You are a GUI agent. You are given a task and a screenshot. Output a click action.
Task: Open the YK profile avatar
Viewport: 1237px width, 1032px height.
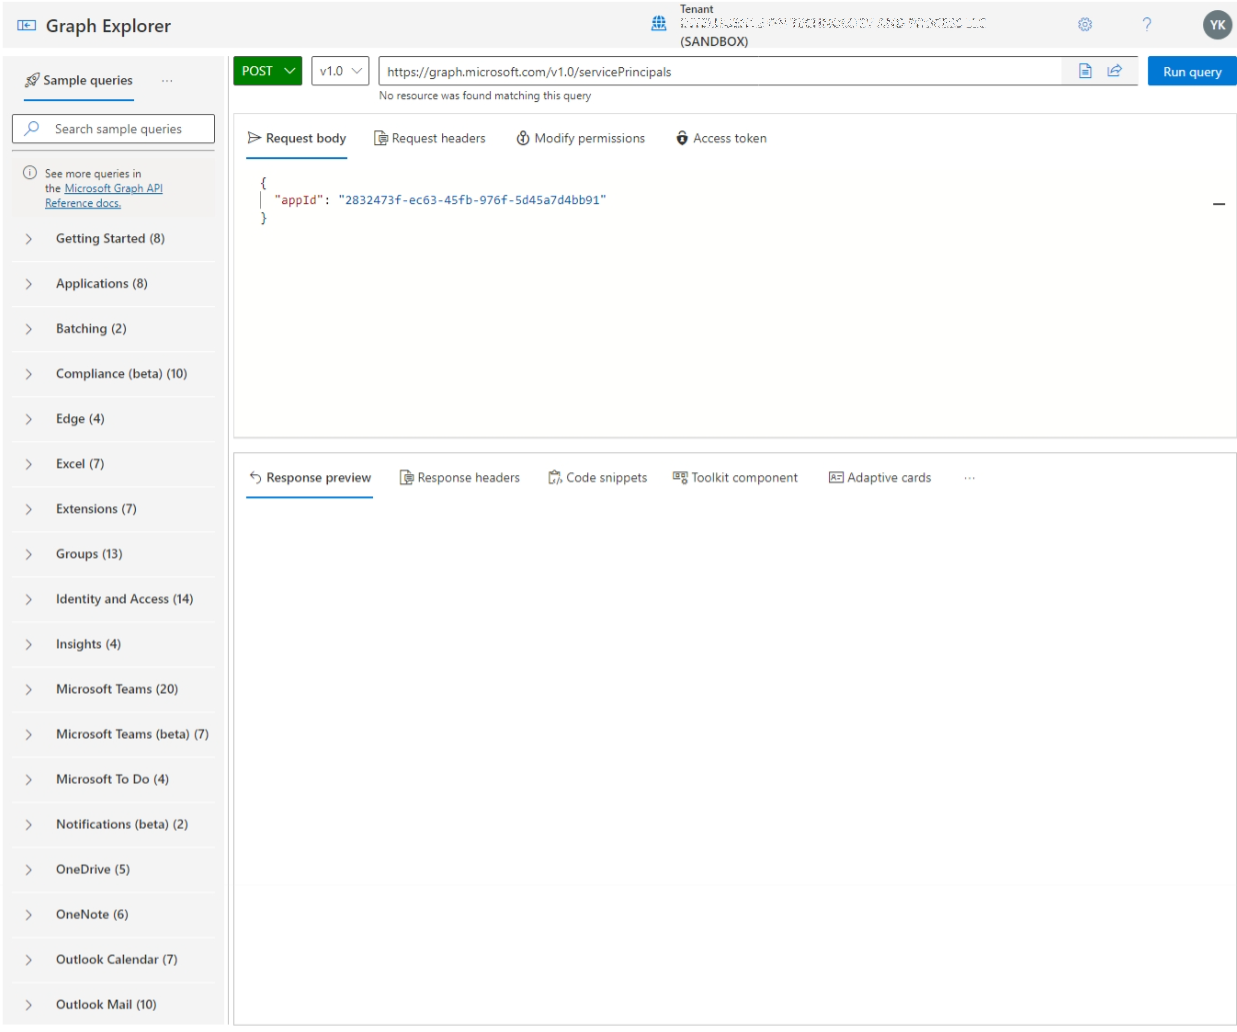(1217, 25)
